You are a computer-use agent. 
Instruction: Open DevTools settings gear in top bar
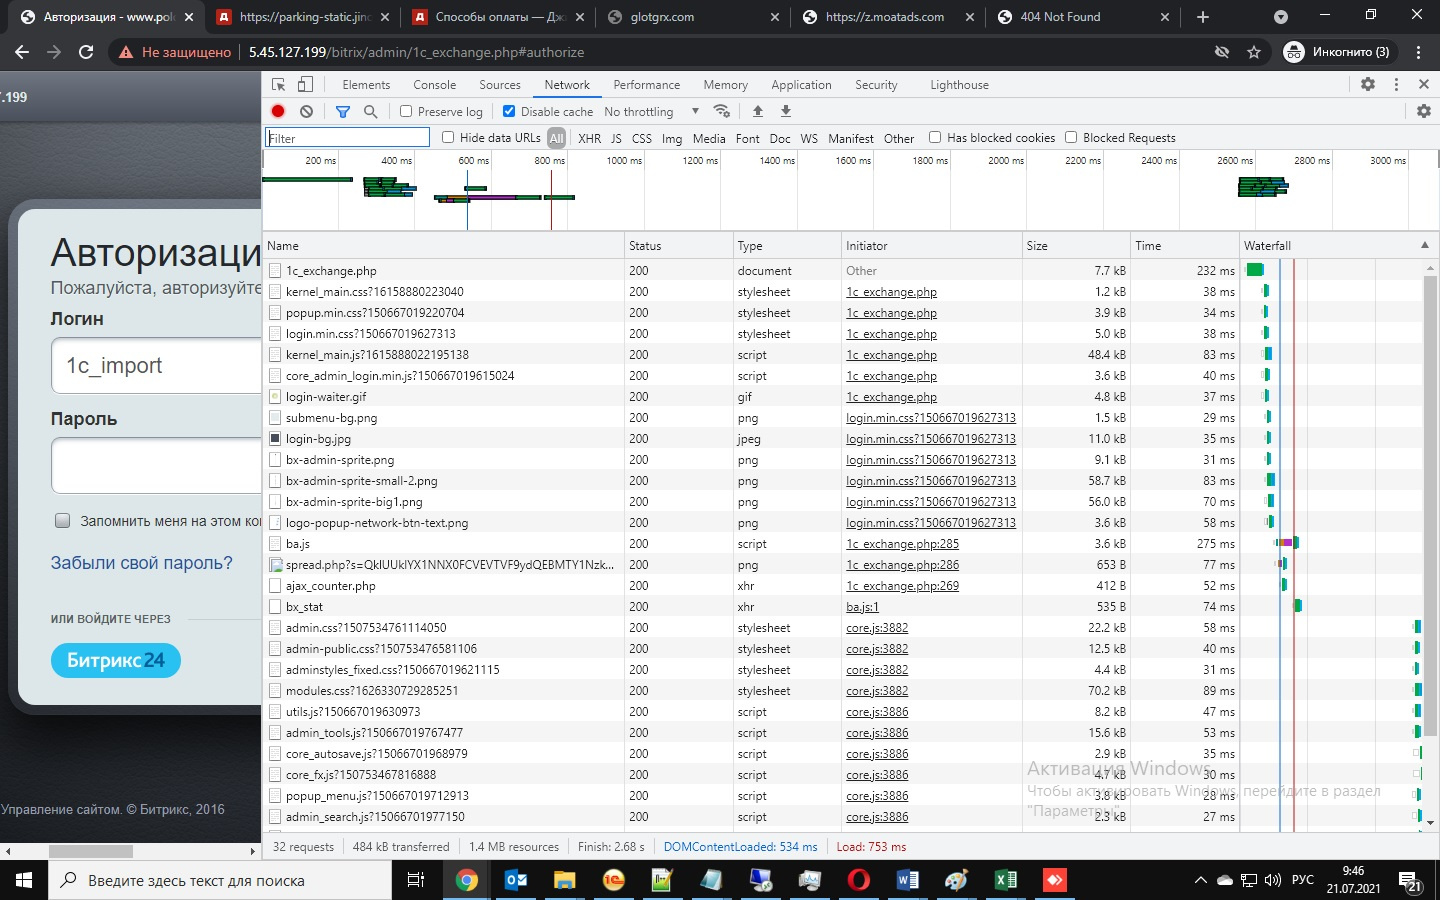pos(1368,85)
